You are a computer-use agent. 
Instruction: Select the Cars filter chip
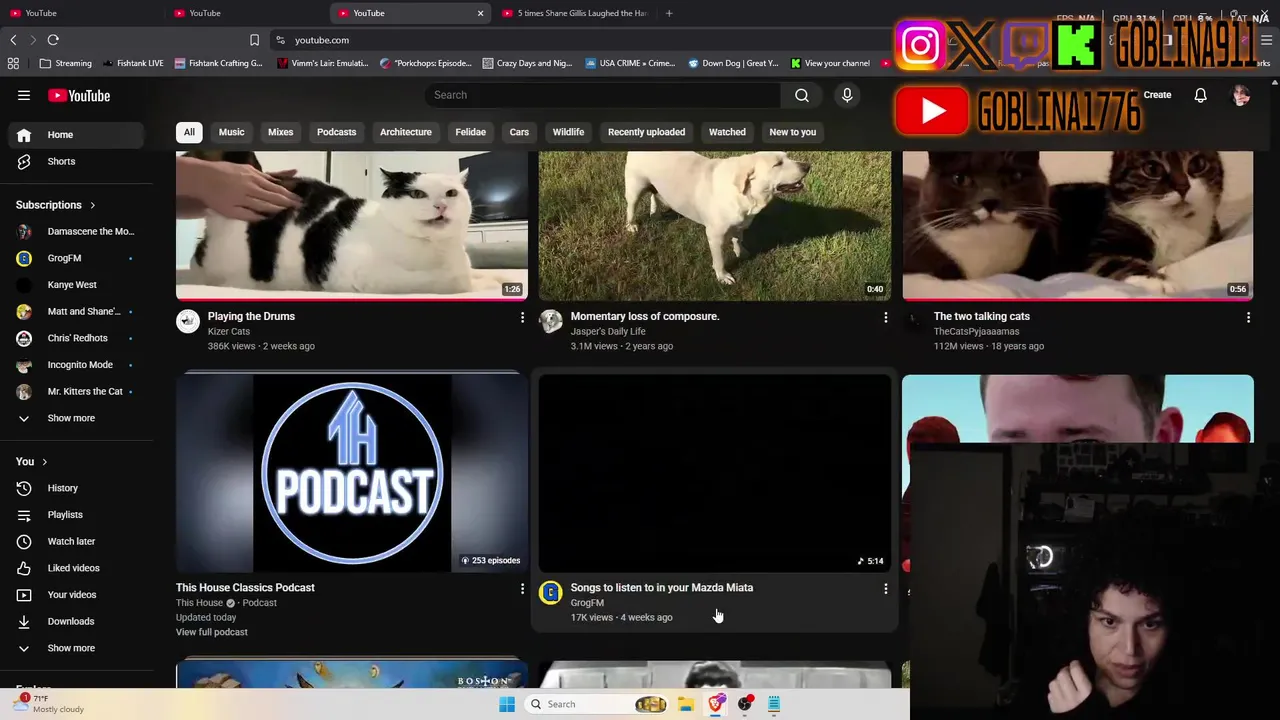point(519,132)
